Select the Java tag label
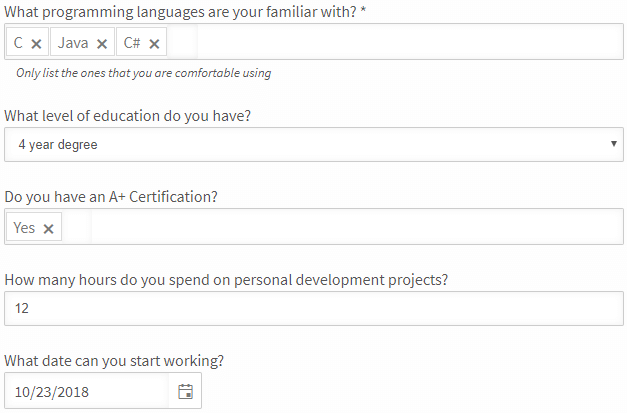Image resolution: width=627 pixels, height=413 pixels. (x=73, y=43)
